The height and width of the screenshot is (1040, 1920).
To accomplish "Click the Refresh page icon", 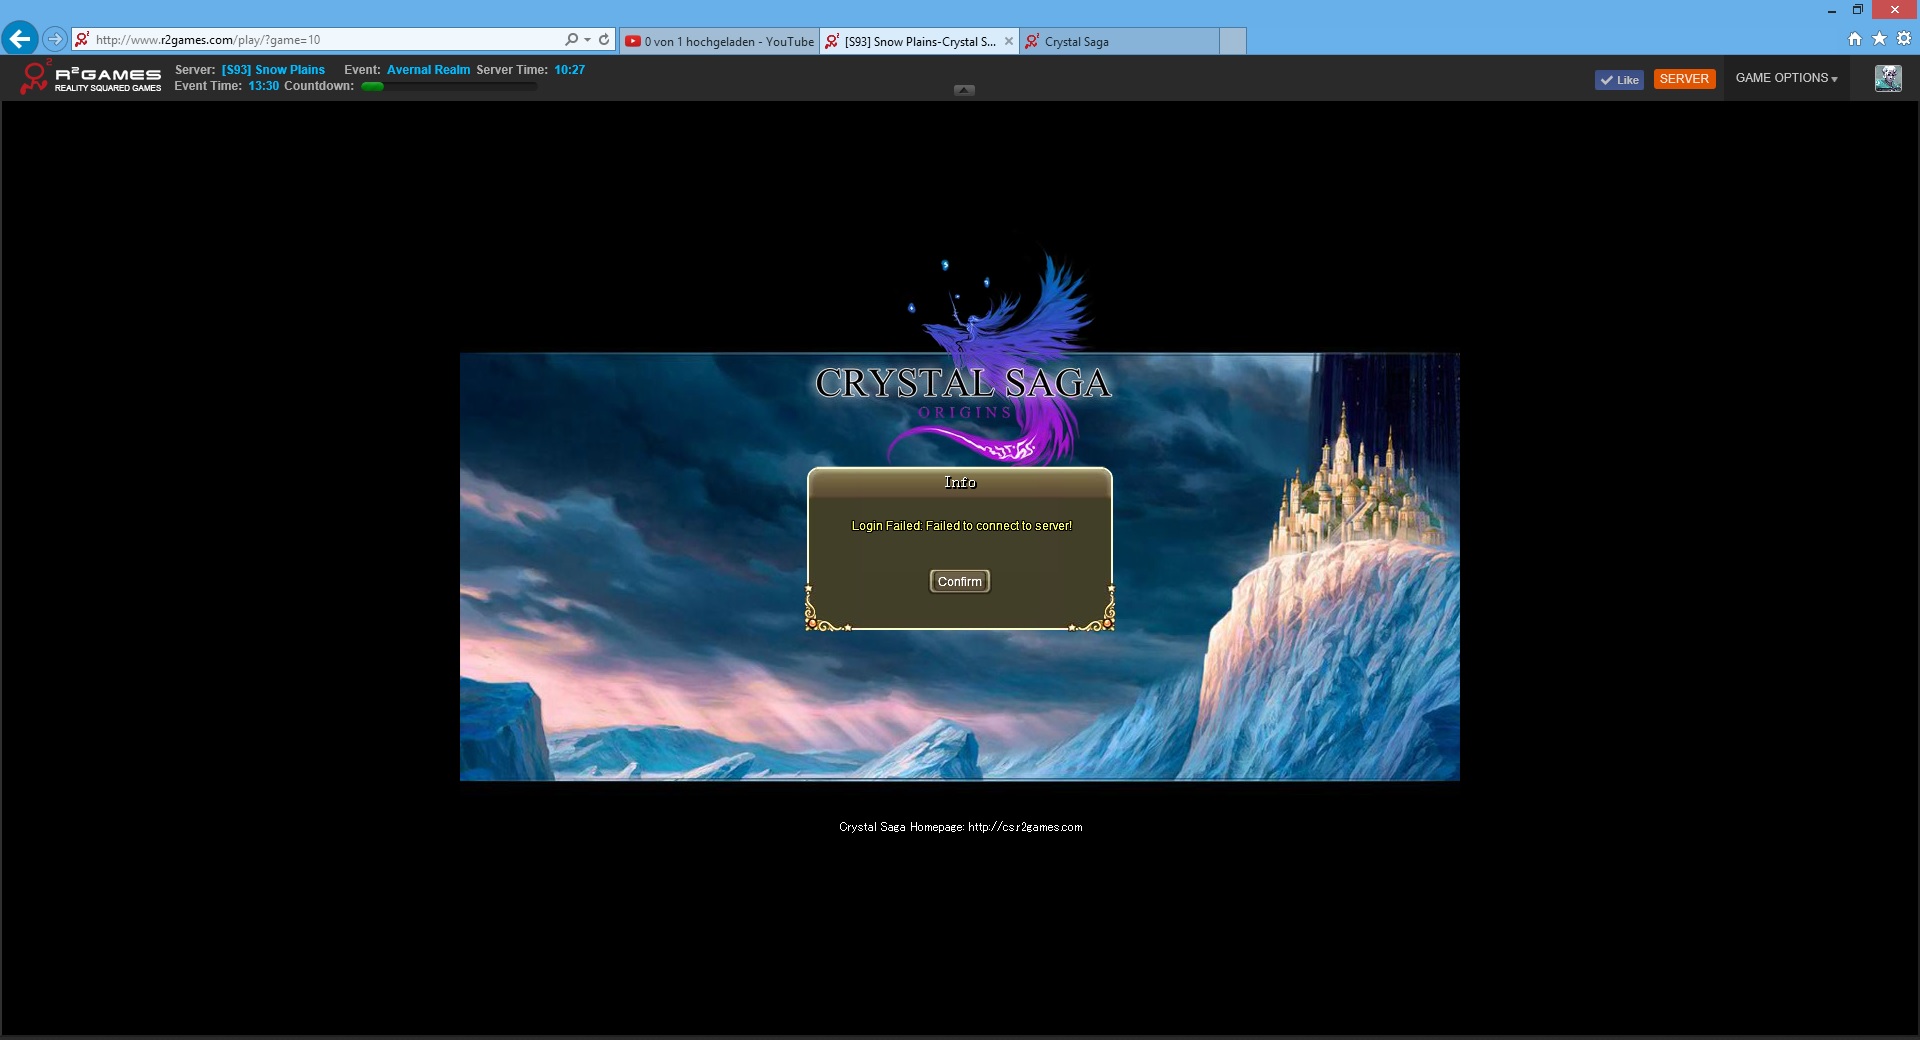I will [604, 40].
